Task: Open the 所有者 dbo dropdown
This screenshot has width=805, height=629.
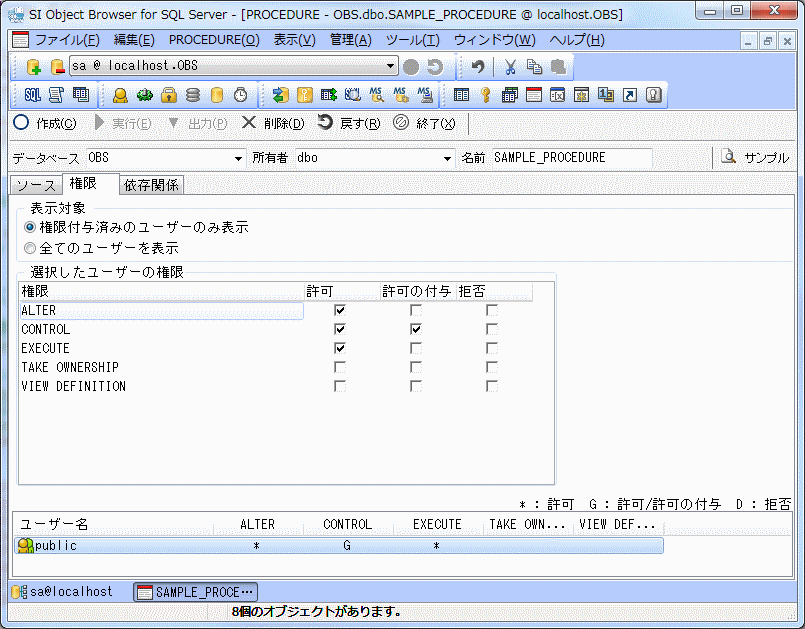Action: point(447,158)
